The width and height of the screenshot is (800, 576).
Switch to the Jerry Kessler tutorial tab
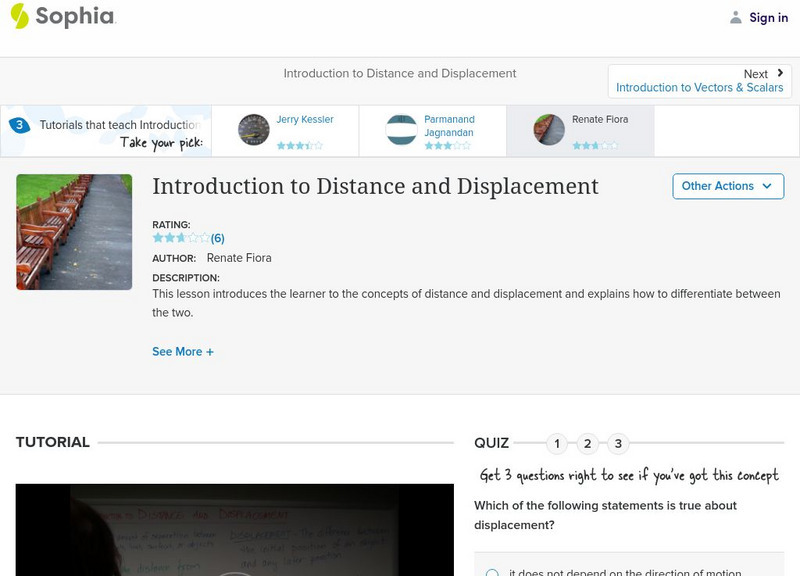[290, 129]
